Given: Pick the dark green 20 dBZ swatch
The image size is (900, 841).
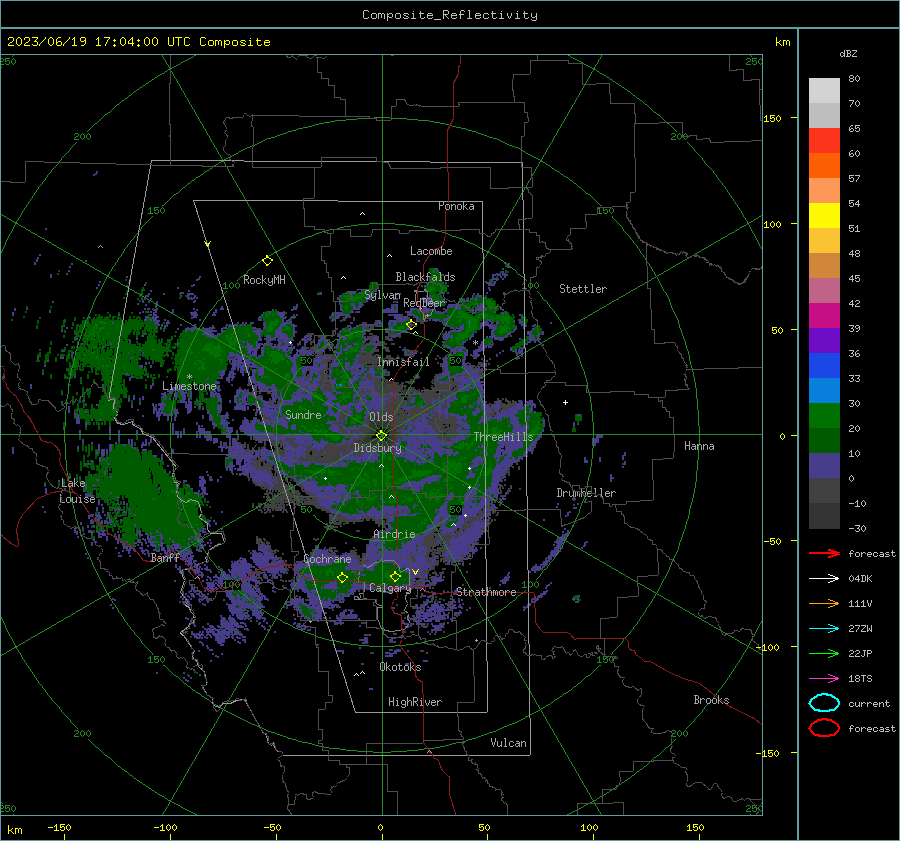Looking at the screenshot, I should (x=824, y=441).
